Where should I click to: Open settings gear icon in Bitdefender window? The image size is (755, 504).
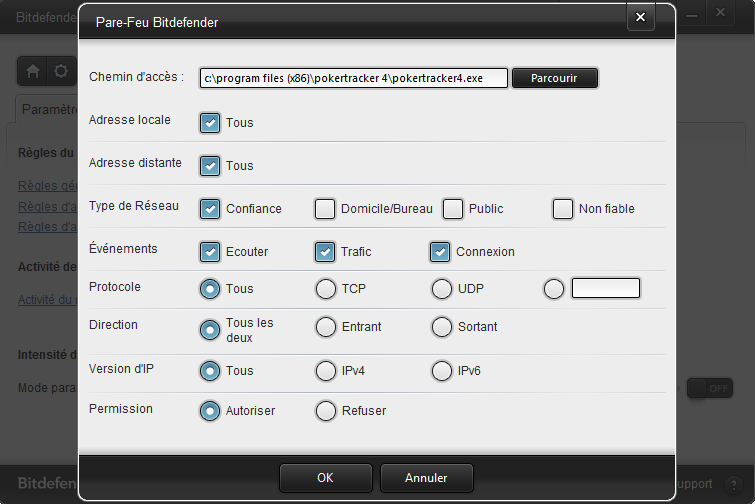(x=61, y=71)
